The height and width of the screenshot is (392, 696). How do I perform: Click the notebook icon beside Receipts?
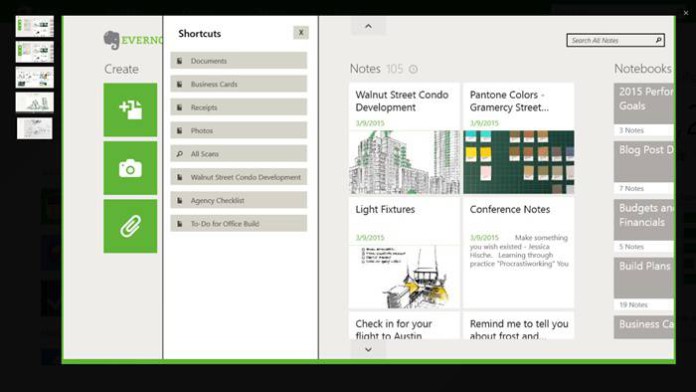(x=180, y=107)
